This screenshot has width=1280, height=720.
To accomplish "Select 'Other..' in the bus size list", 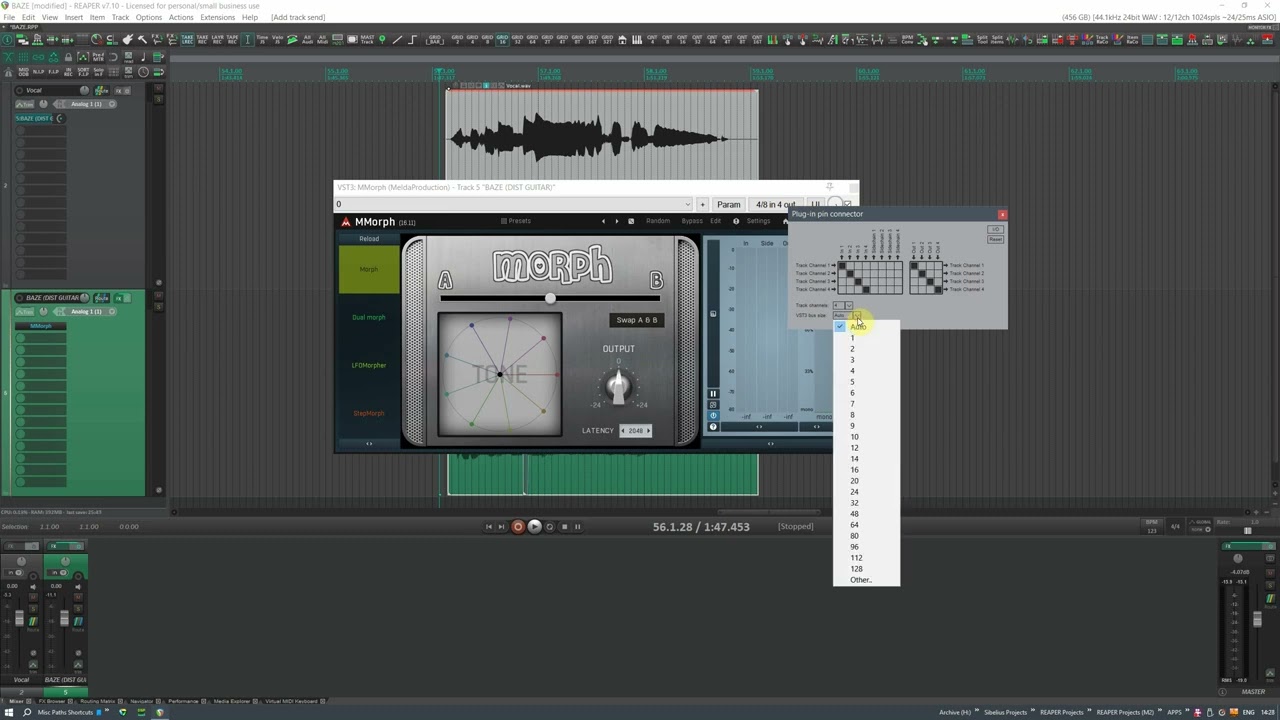I will [866, 580].
